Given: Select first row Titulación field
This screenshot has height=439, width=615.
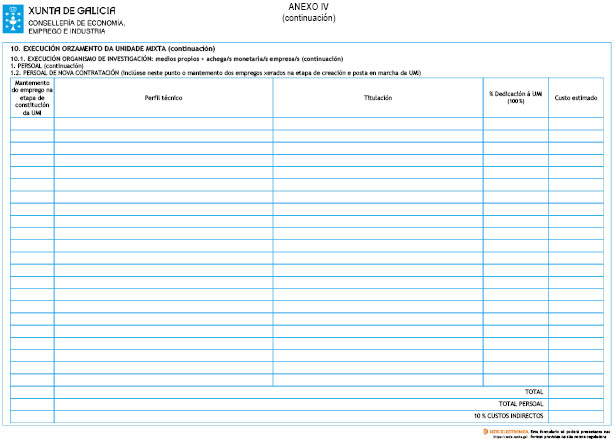Looking at the screenshot, I should pos(377,123).
